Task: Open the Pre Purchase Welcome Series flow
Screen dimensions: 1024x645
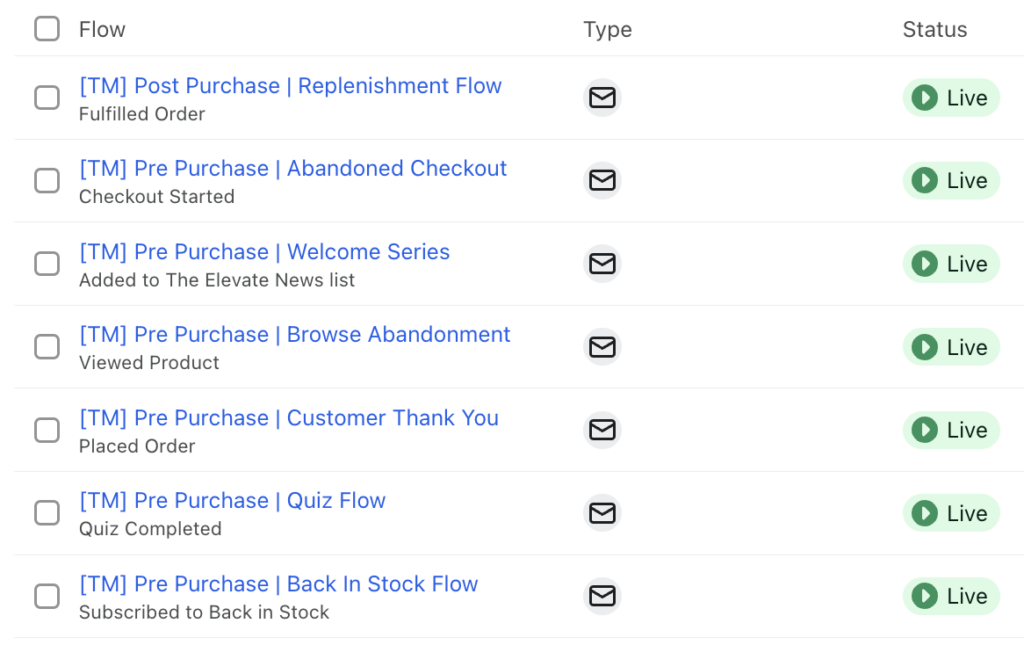Action: click(264, 252)
